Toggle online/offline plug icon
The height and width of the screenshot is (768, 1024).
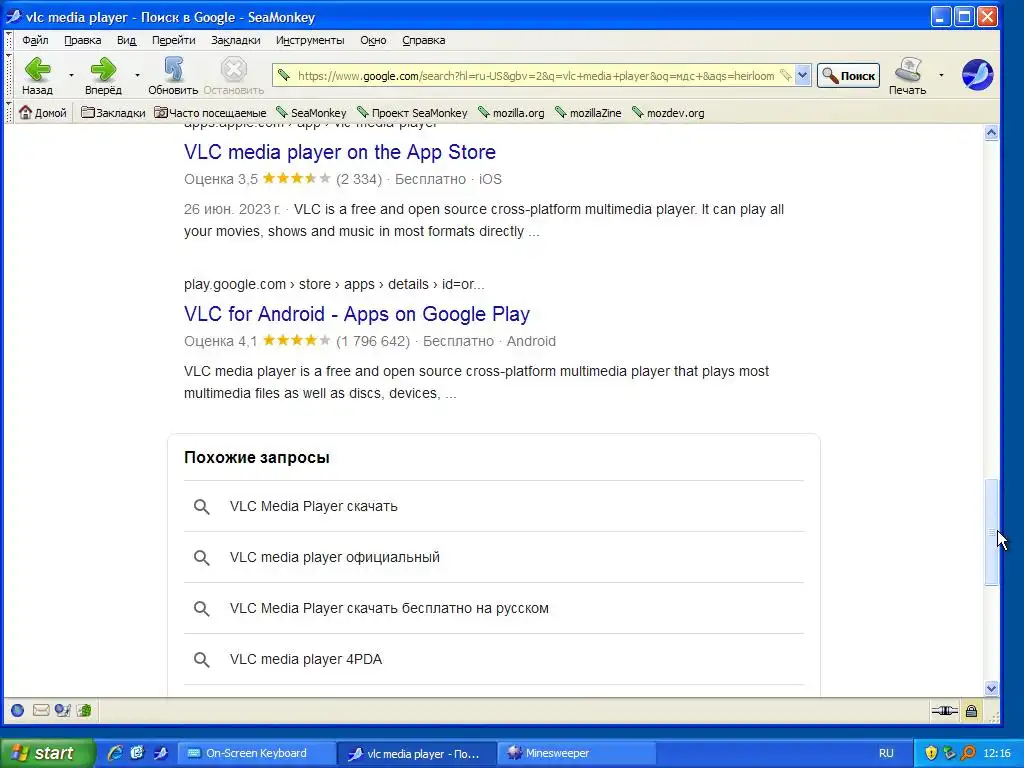coord(944,711)
